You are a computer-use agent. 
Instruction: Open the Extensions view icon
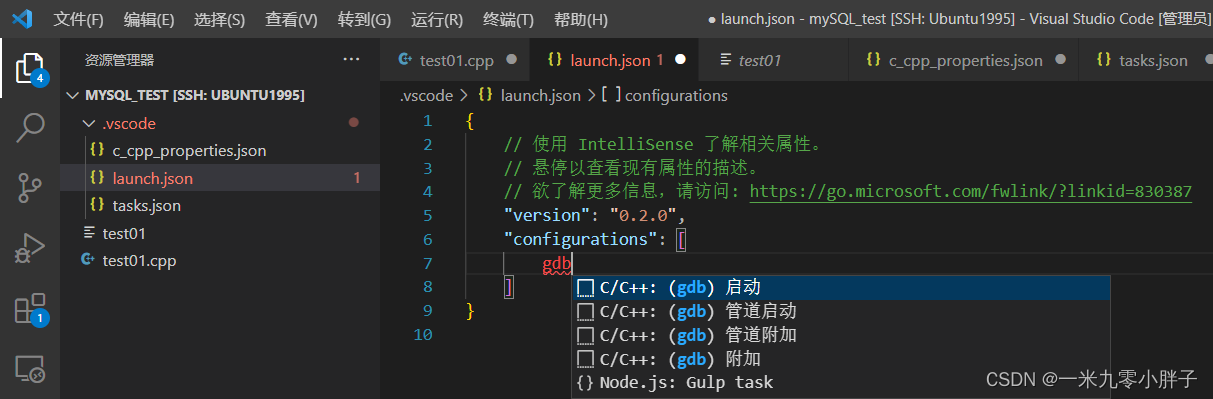pos(30,309)
